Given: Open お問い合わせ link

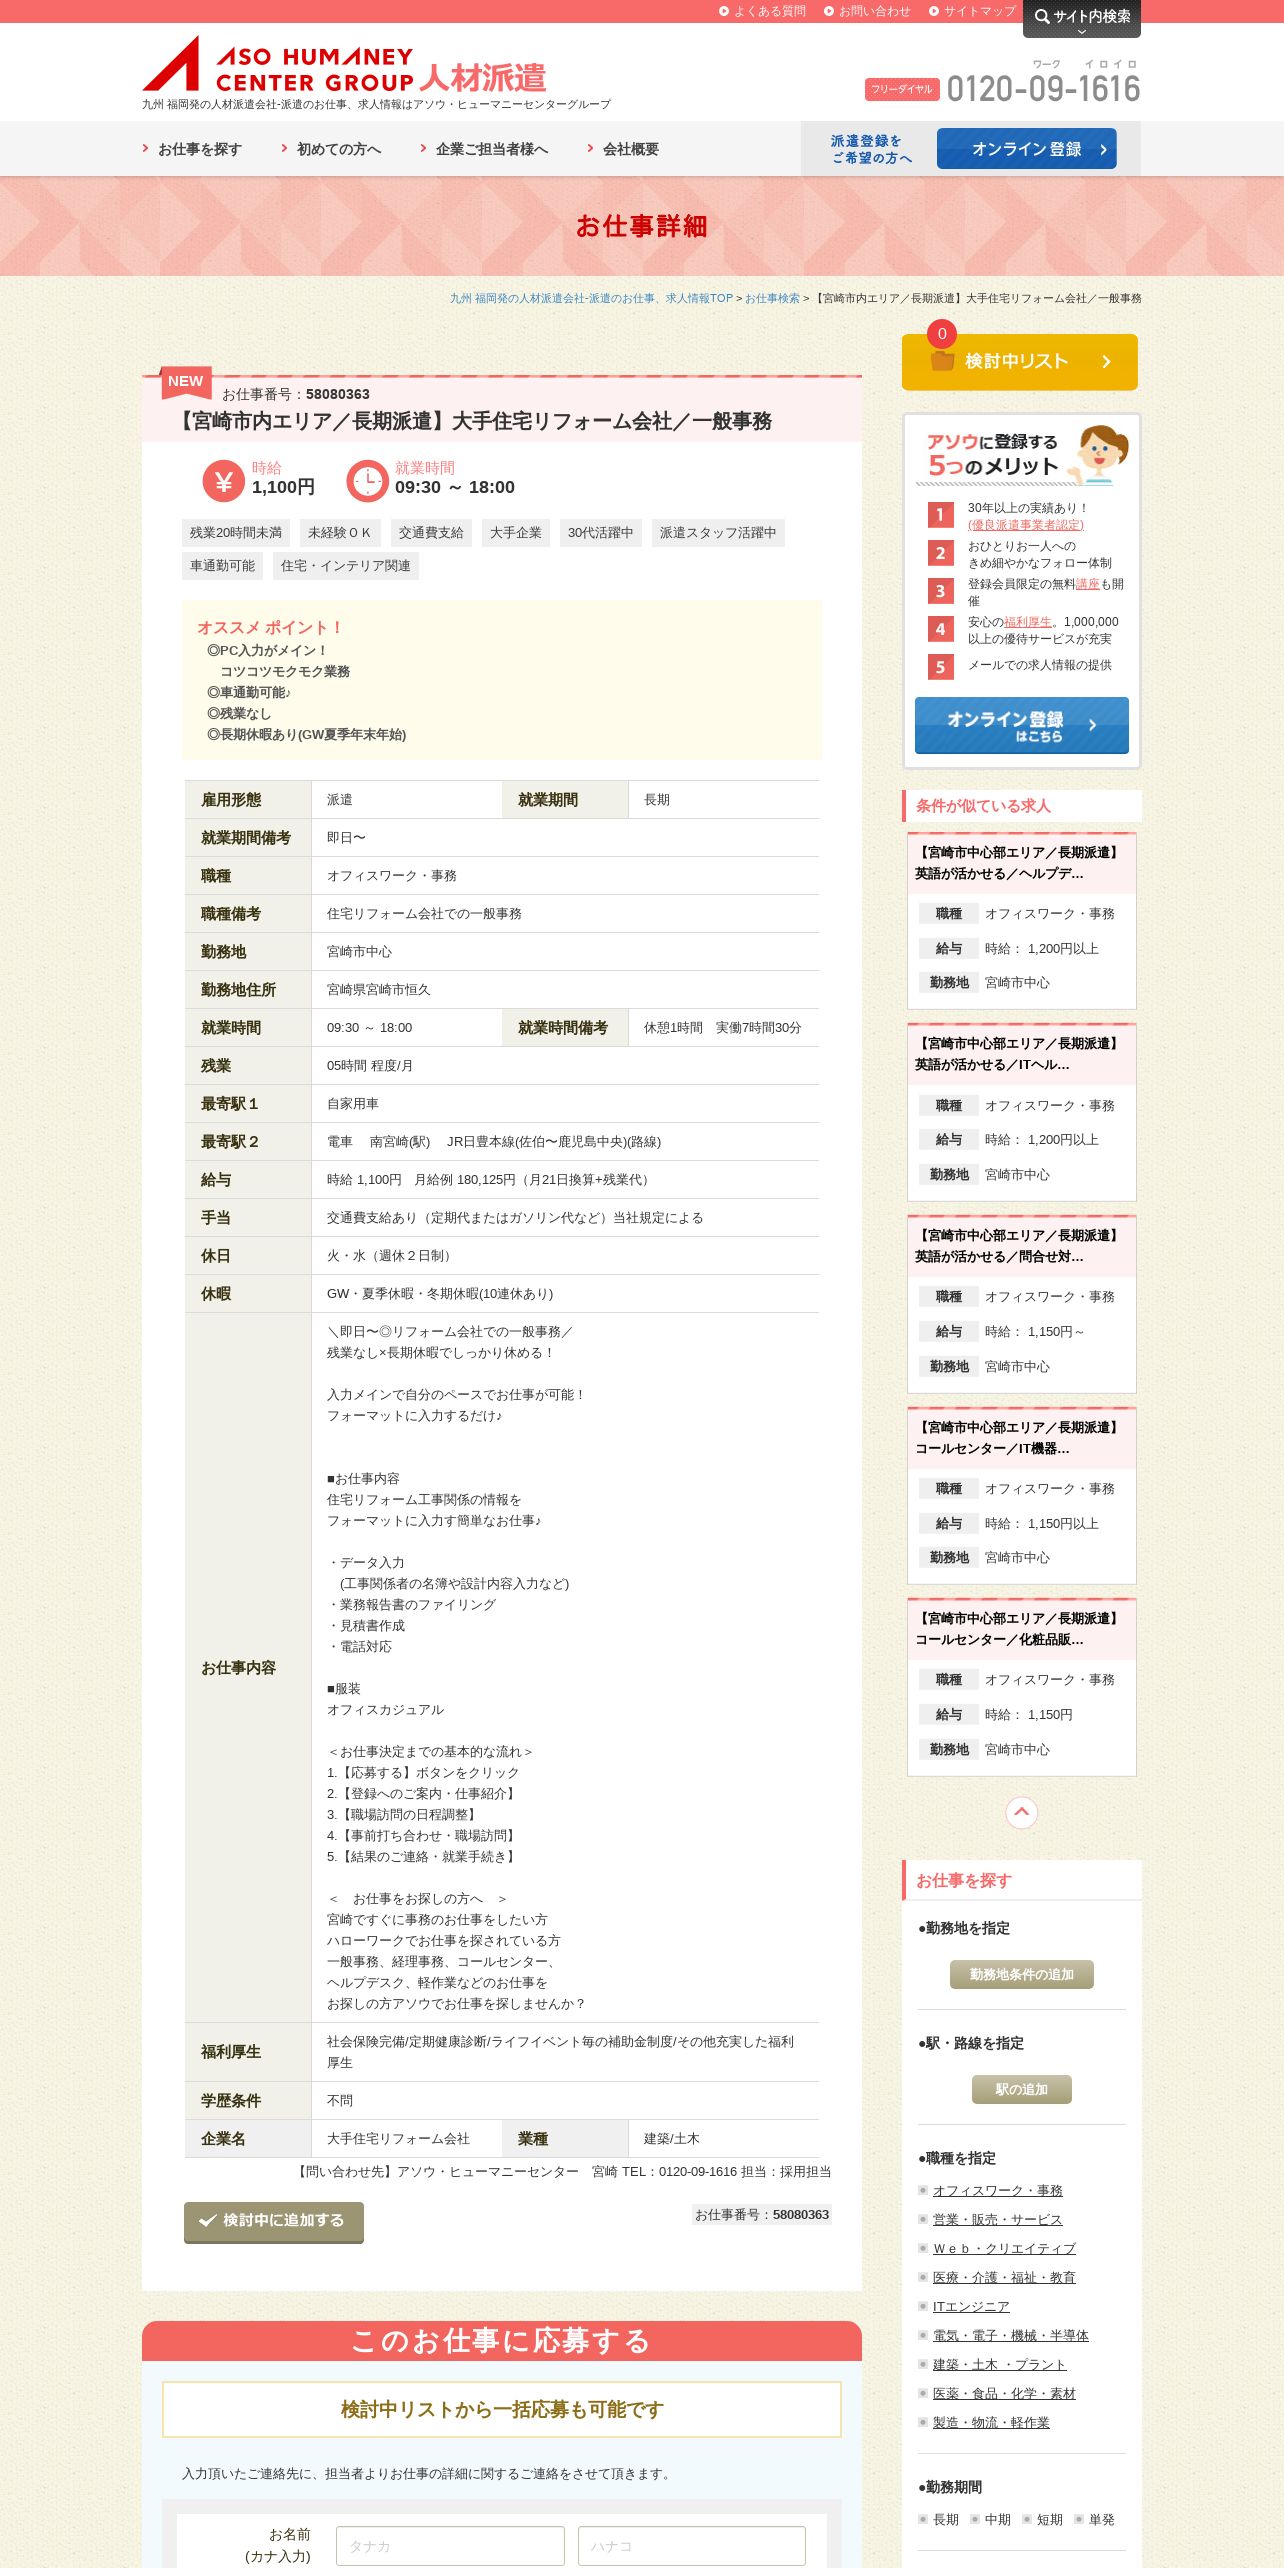Looking at the screenshot, I should 867,11.
